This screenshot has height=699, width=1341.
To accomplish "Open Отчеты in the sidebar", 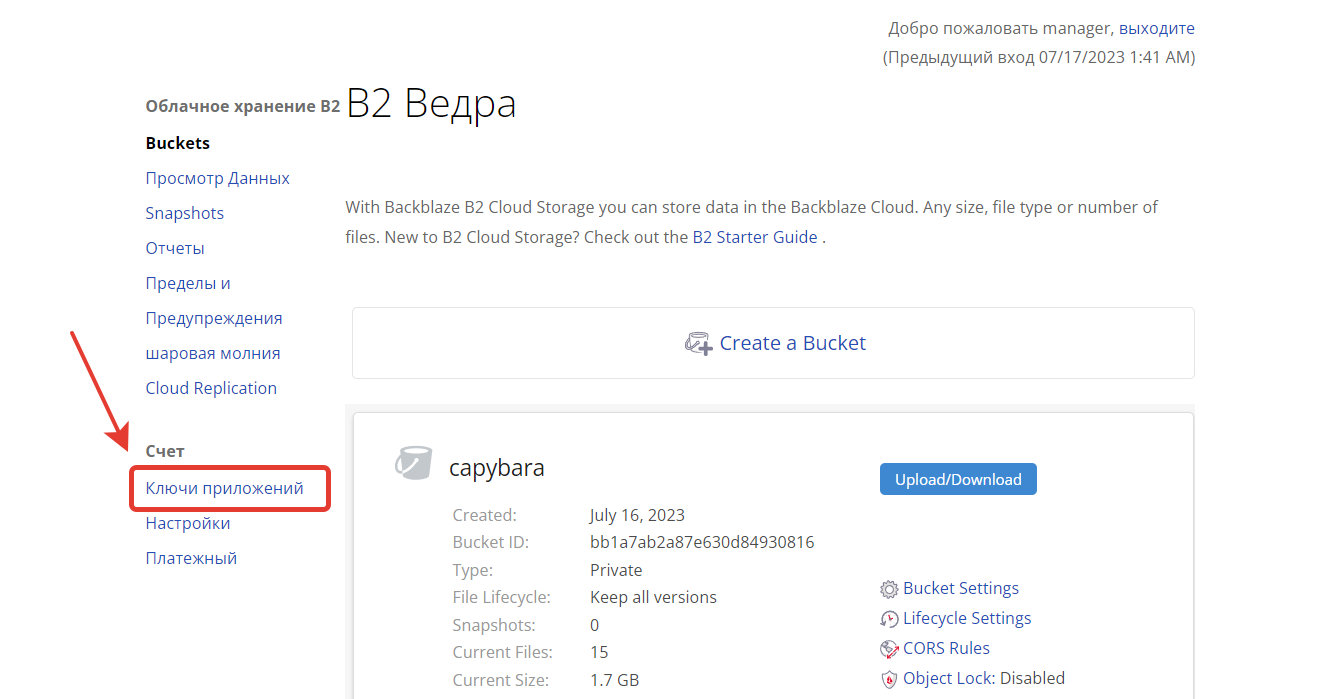I will tap(175, 248).
